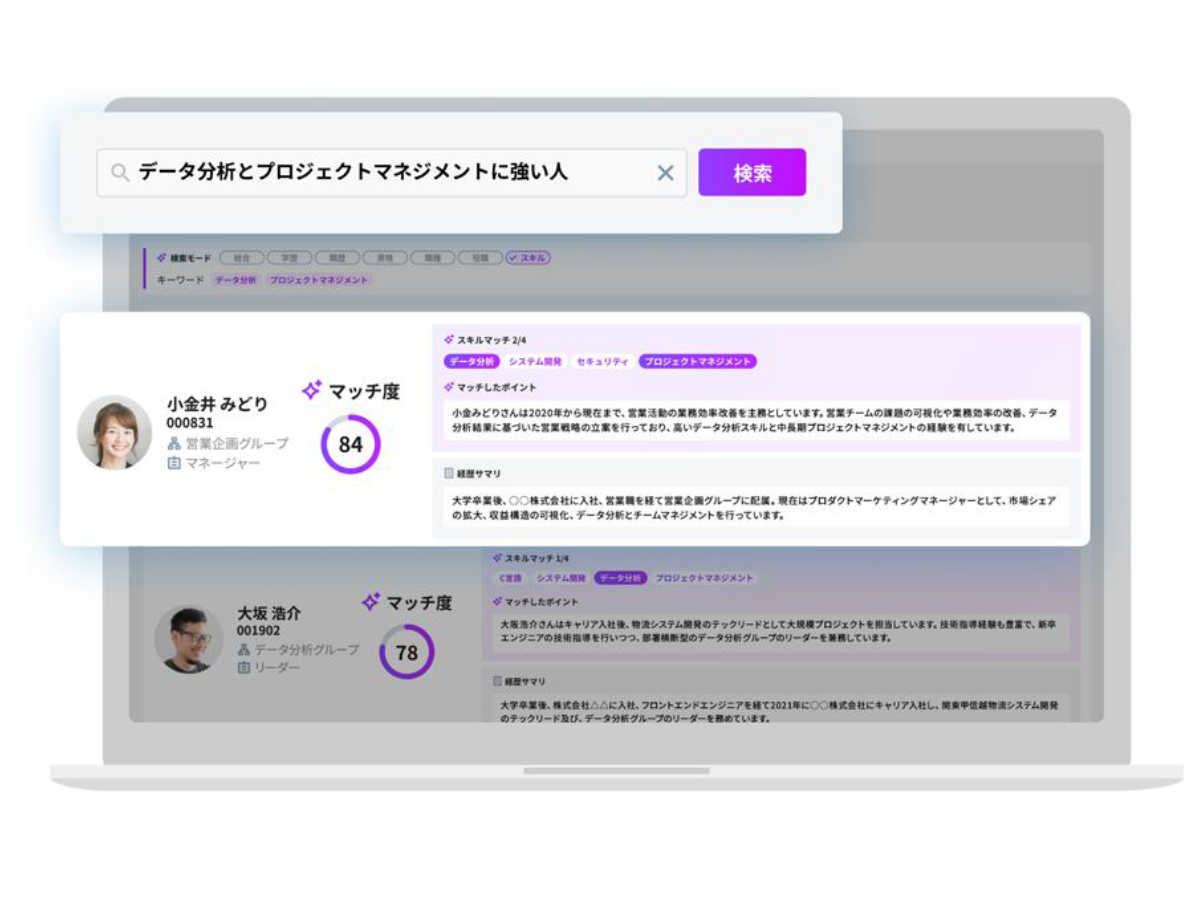The width and height of the screenshot is (1197, 897).
Task: Click the データ分析グループ department text
Action: tap(307, 650)
